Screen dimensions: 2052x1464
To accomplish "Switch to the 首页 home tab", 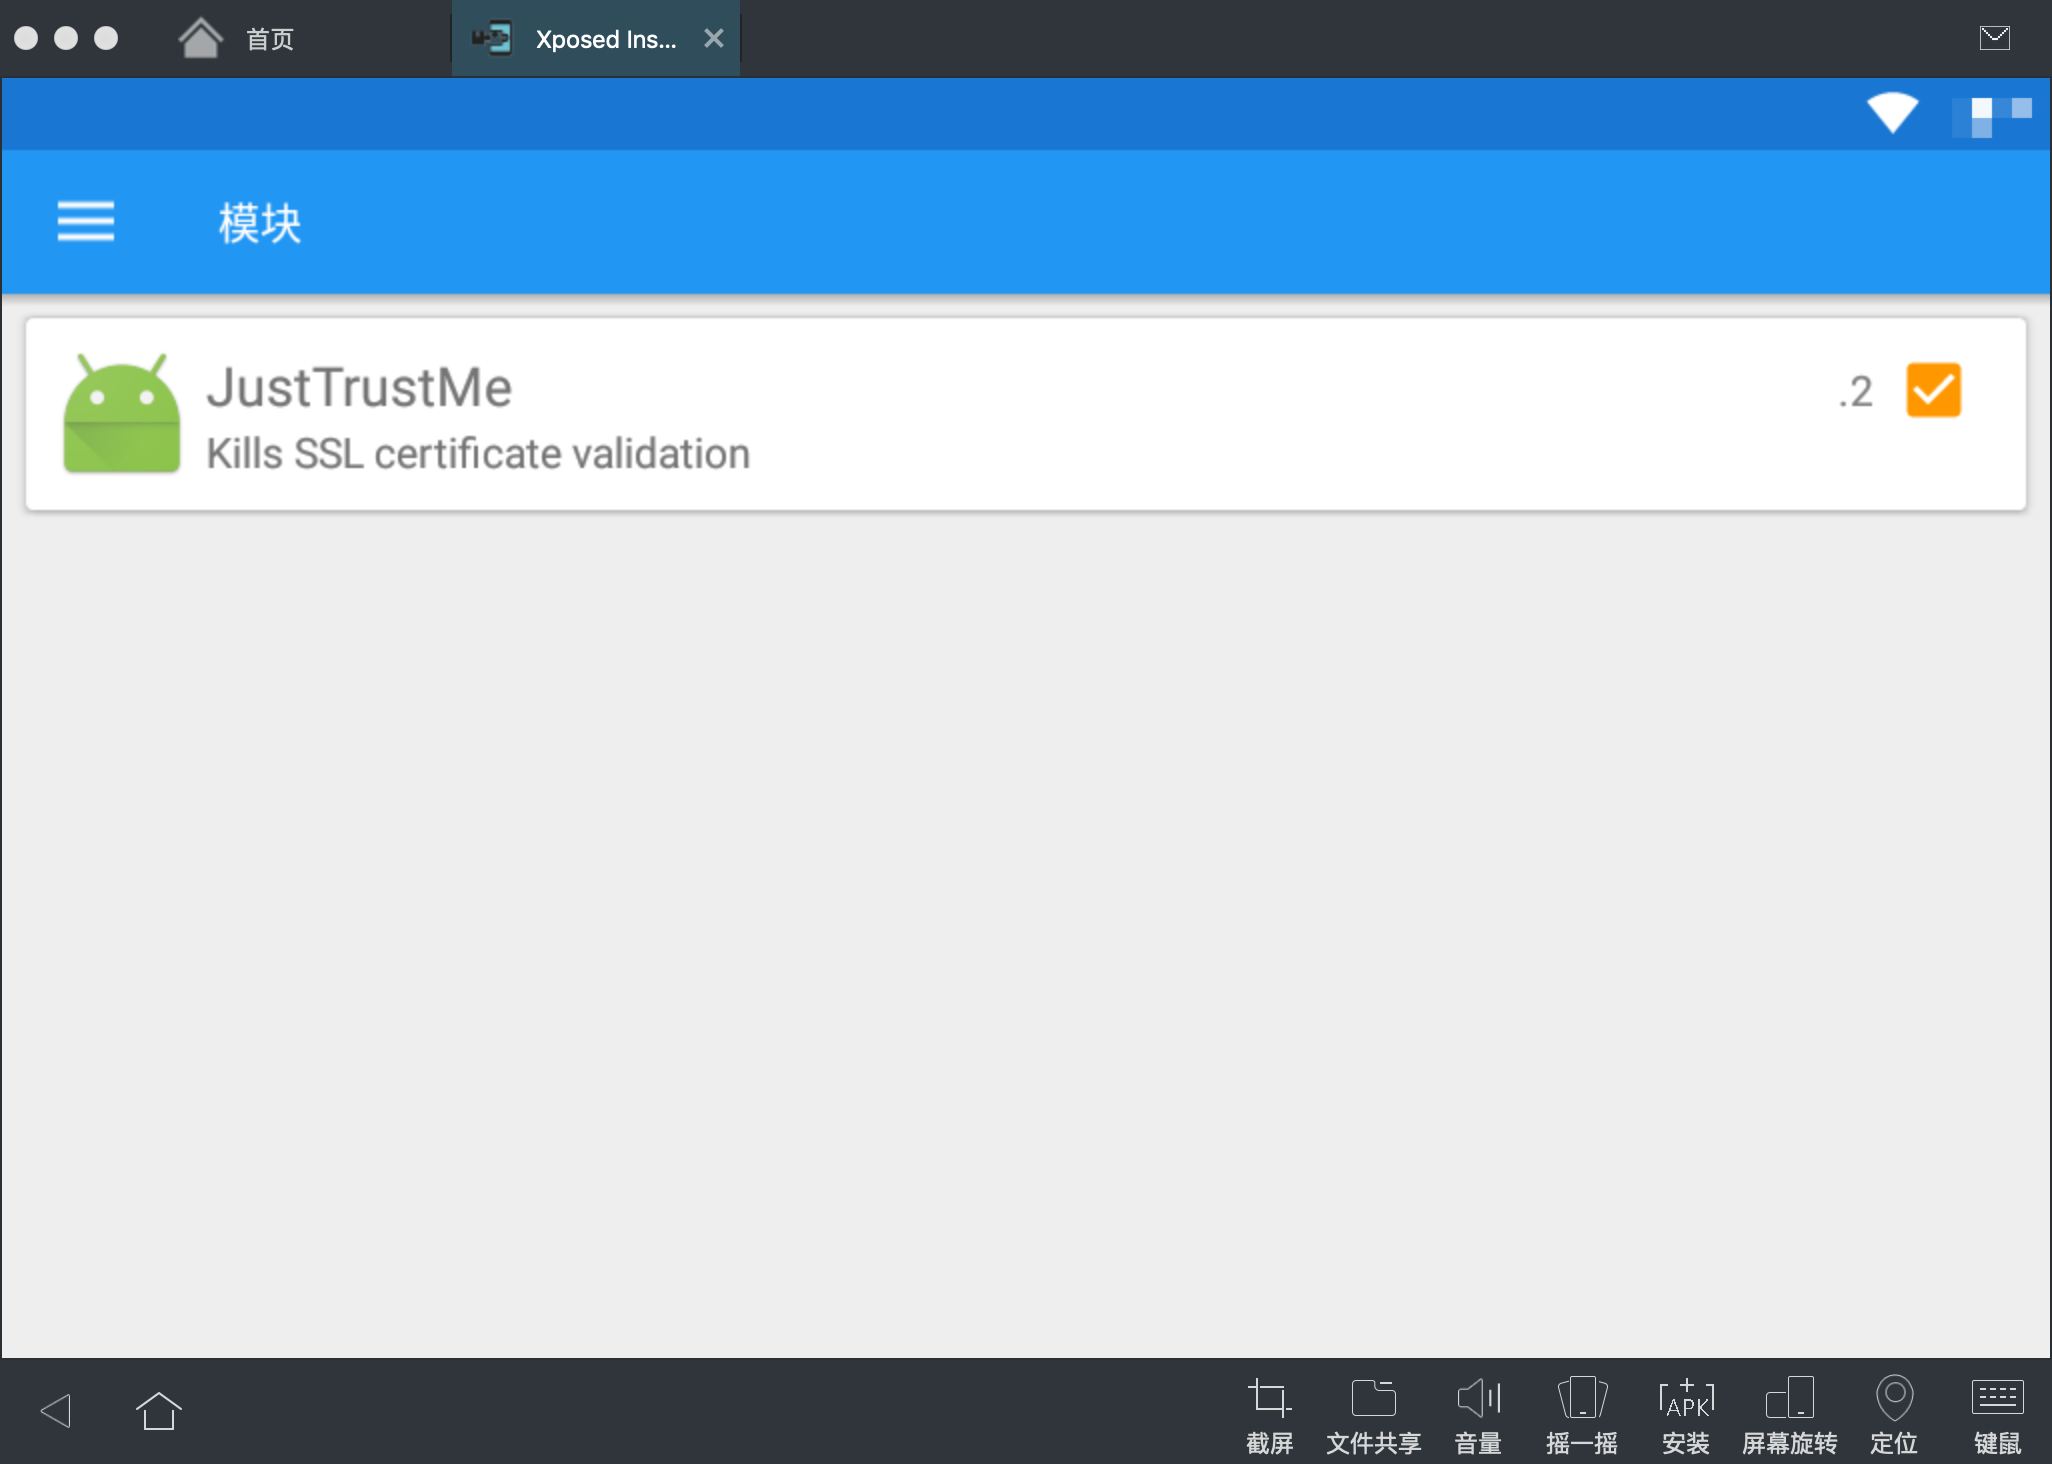I will (238, 39).
